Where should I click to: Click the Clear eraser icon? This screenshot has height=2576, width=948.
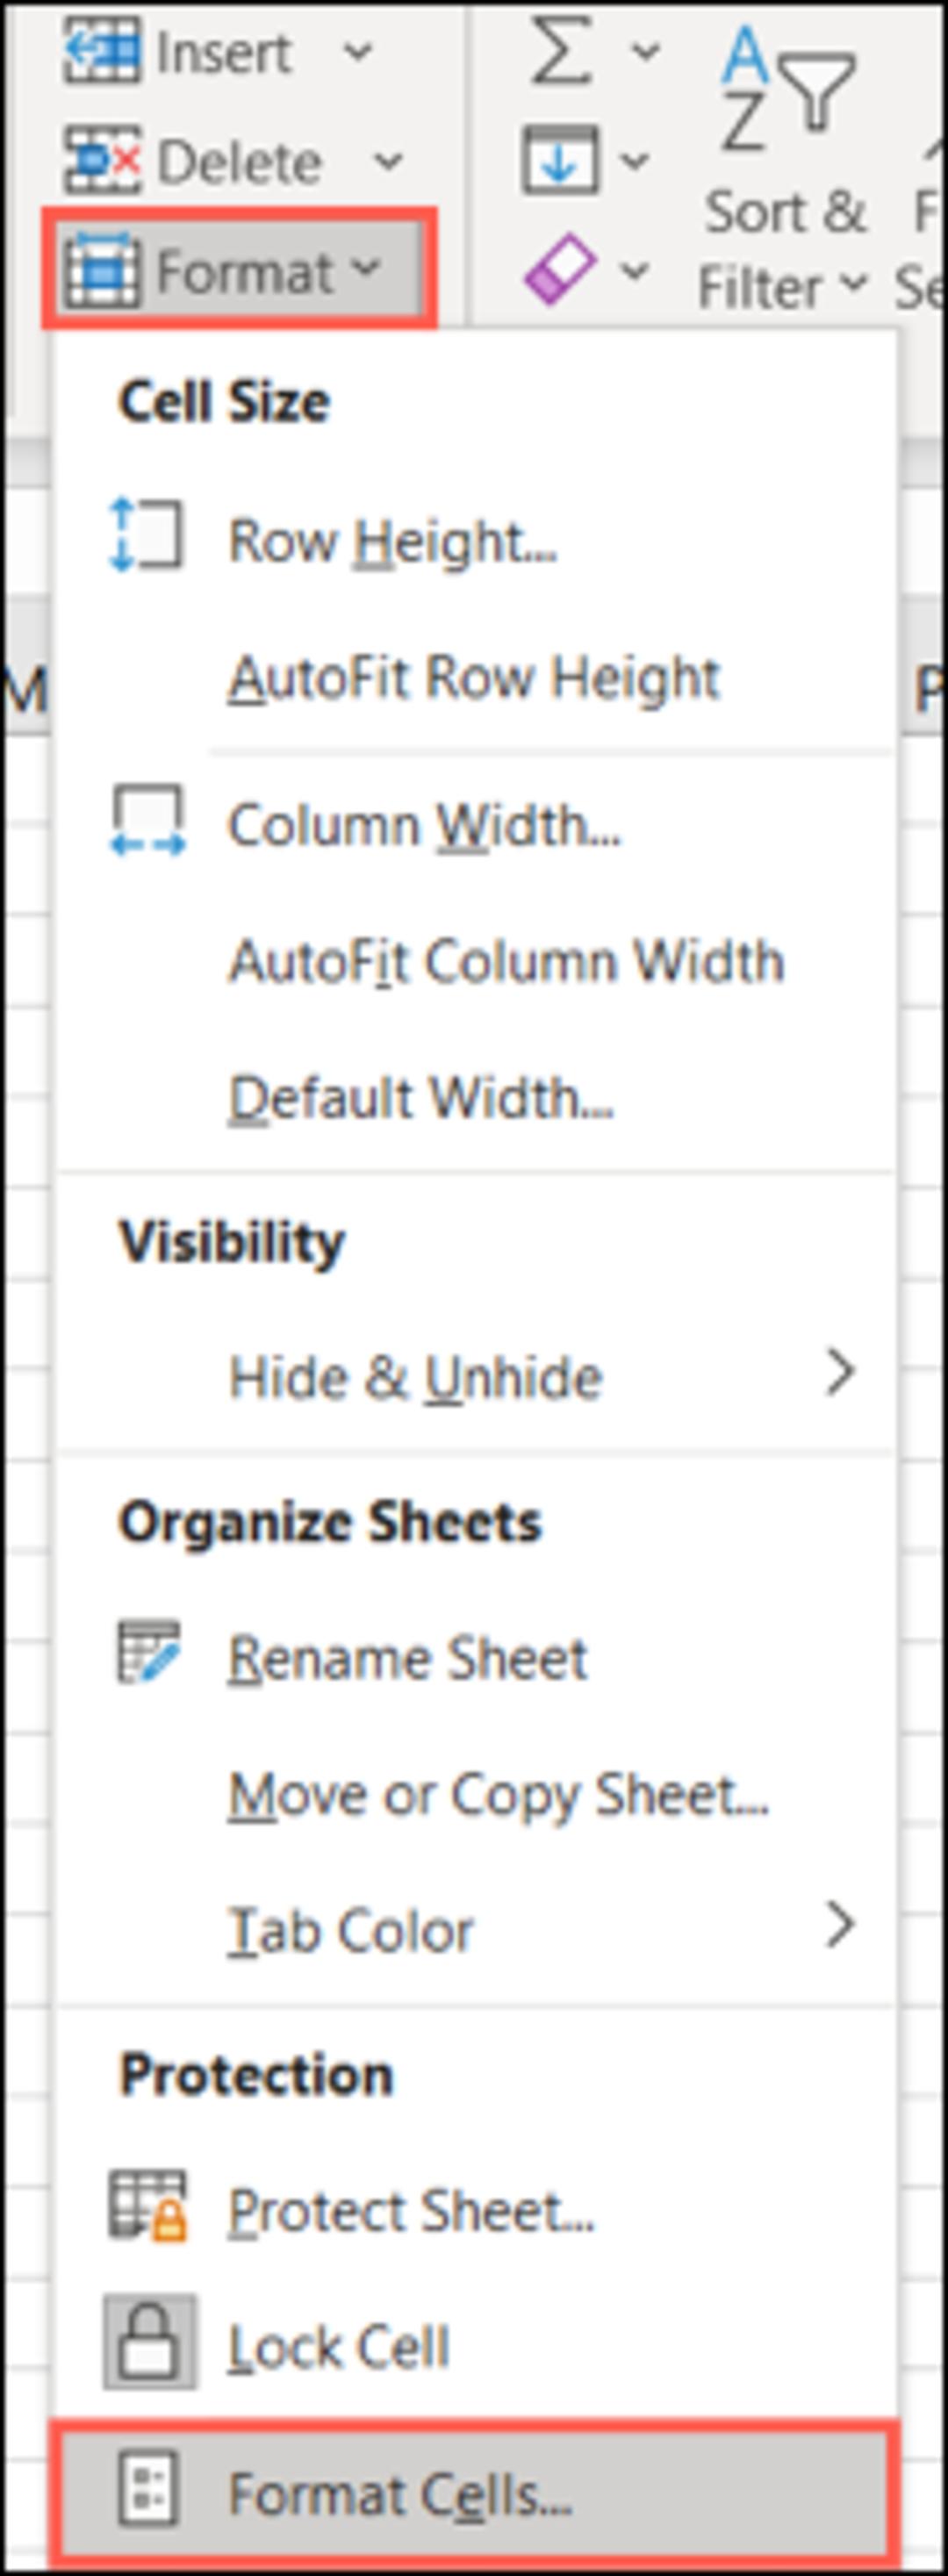point(560,269)
